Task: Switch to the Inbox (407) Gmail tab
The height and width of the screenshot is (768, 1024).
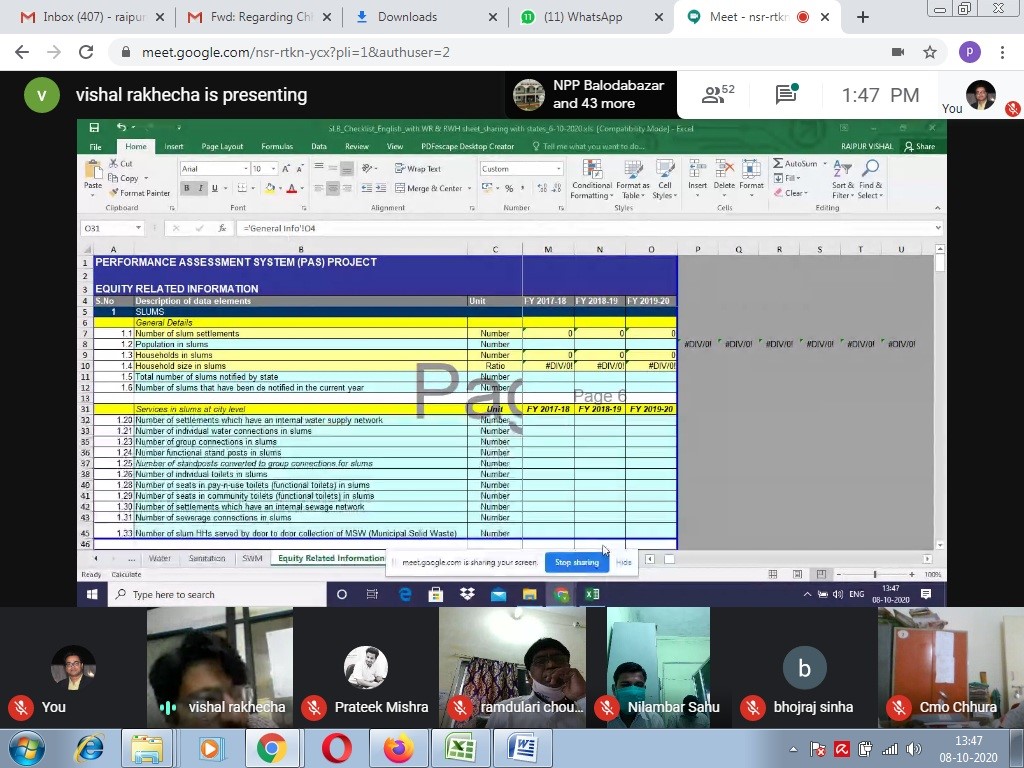Action: pyautogui.click(x=93, y=17)
